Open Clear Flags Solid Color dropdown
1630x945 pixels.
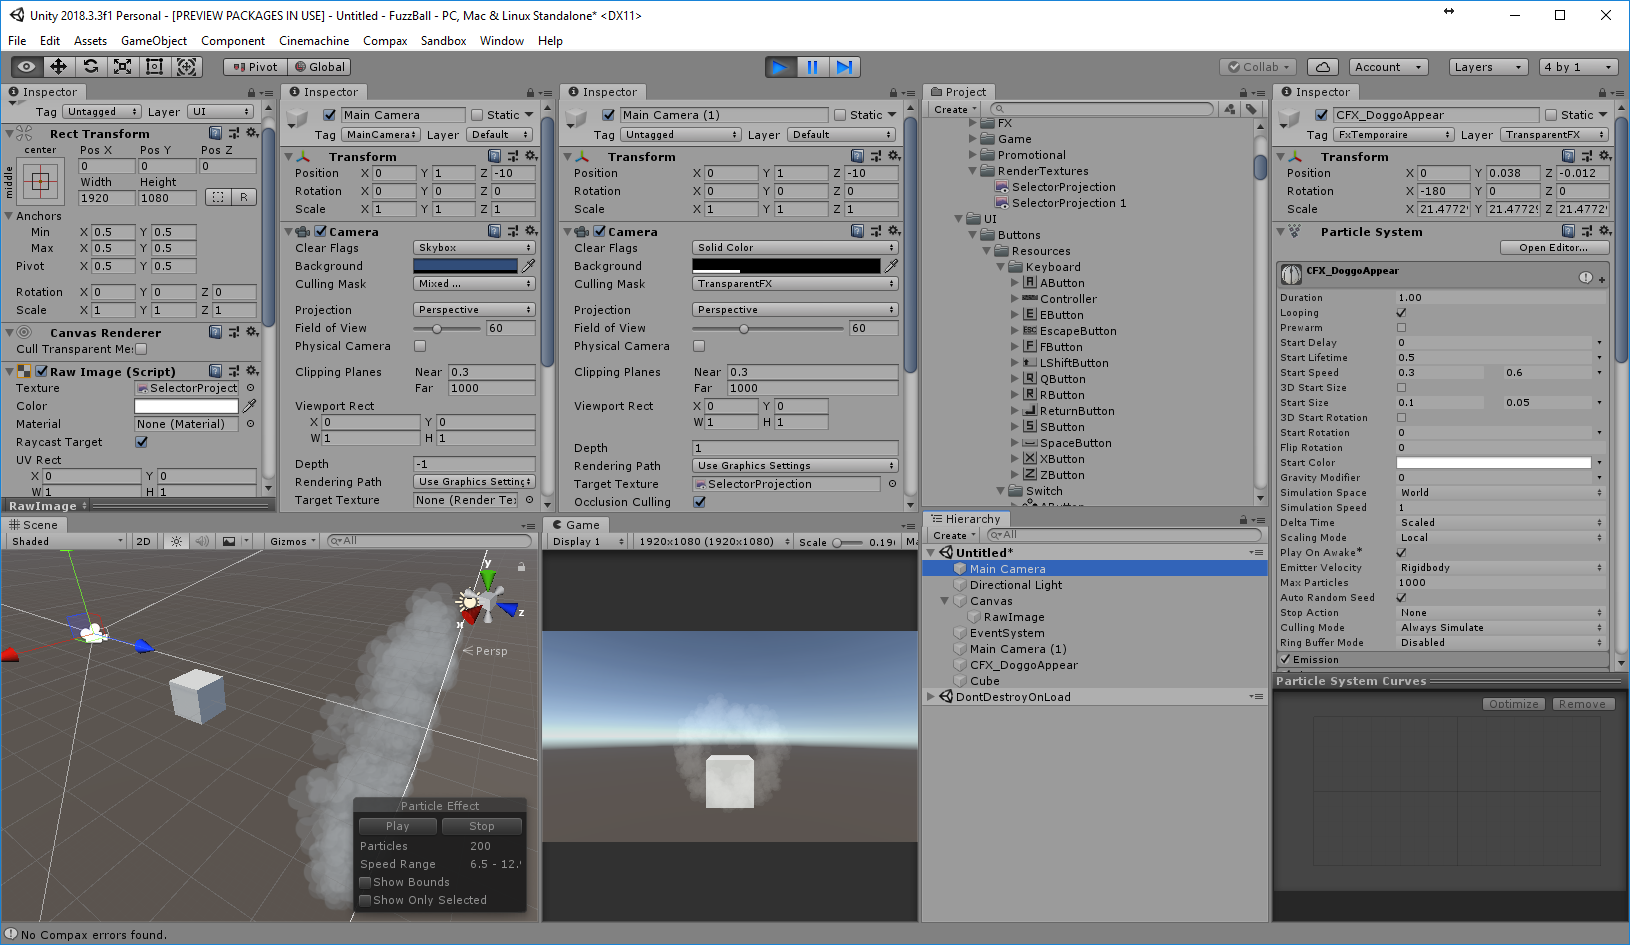tap(795, 248)
